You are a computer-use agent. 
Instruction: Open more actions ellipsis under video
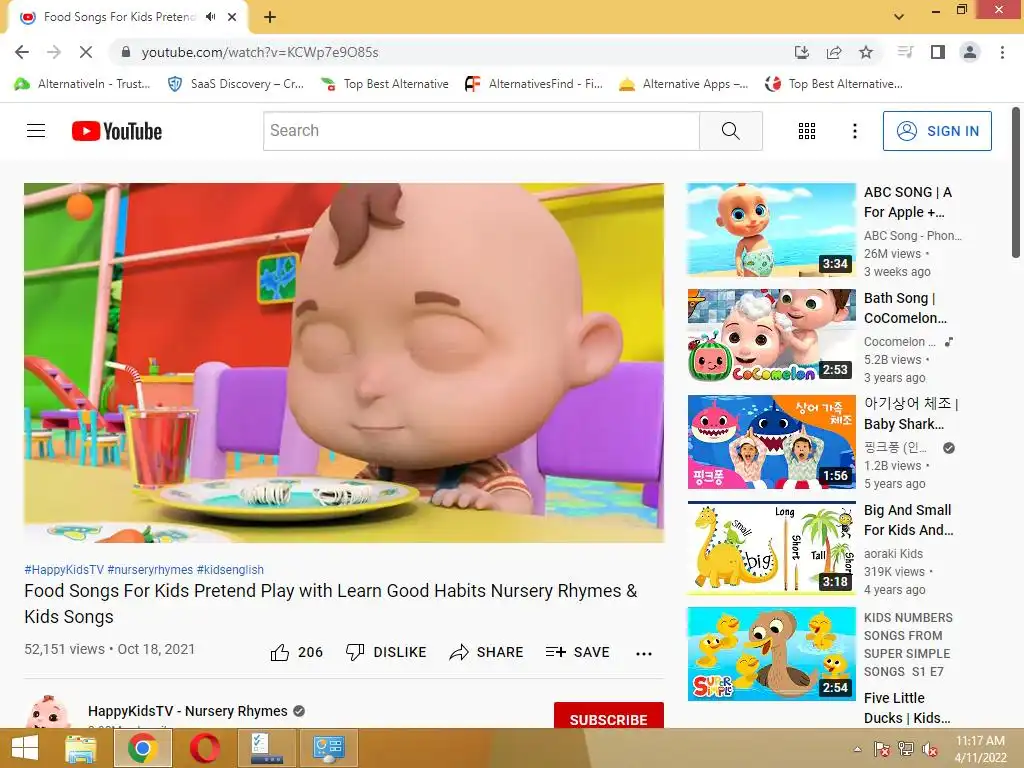pyautogui.click(x=643, y=653)
